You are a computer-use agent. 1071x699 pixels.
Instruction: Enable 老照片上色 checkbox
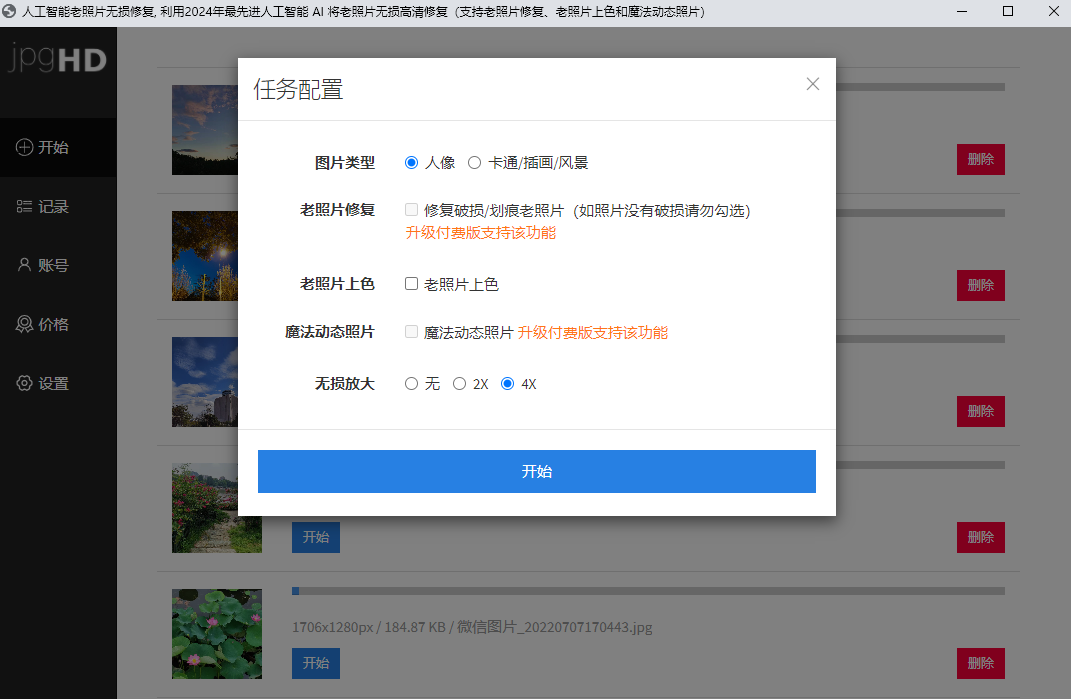pos(411,284)
